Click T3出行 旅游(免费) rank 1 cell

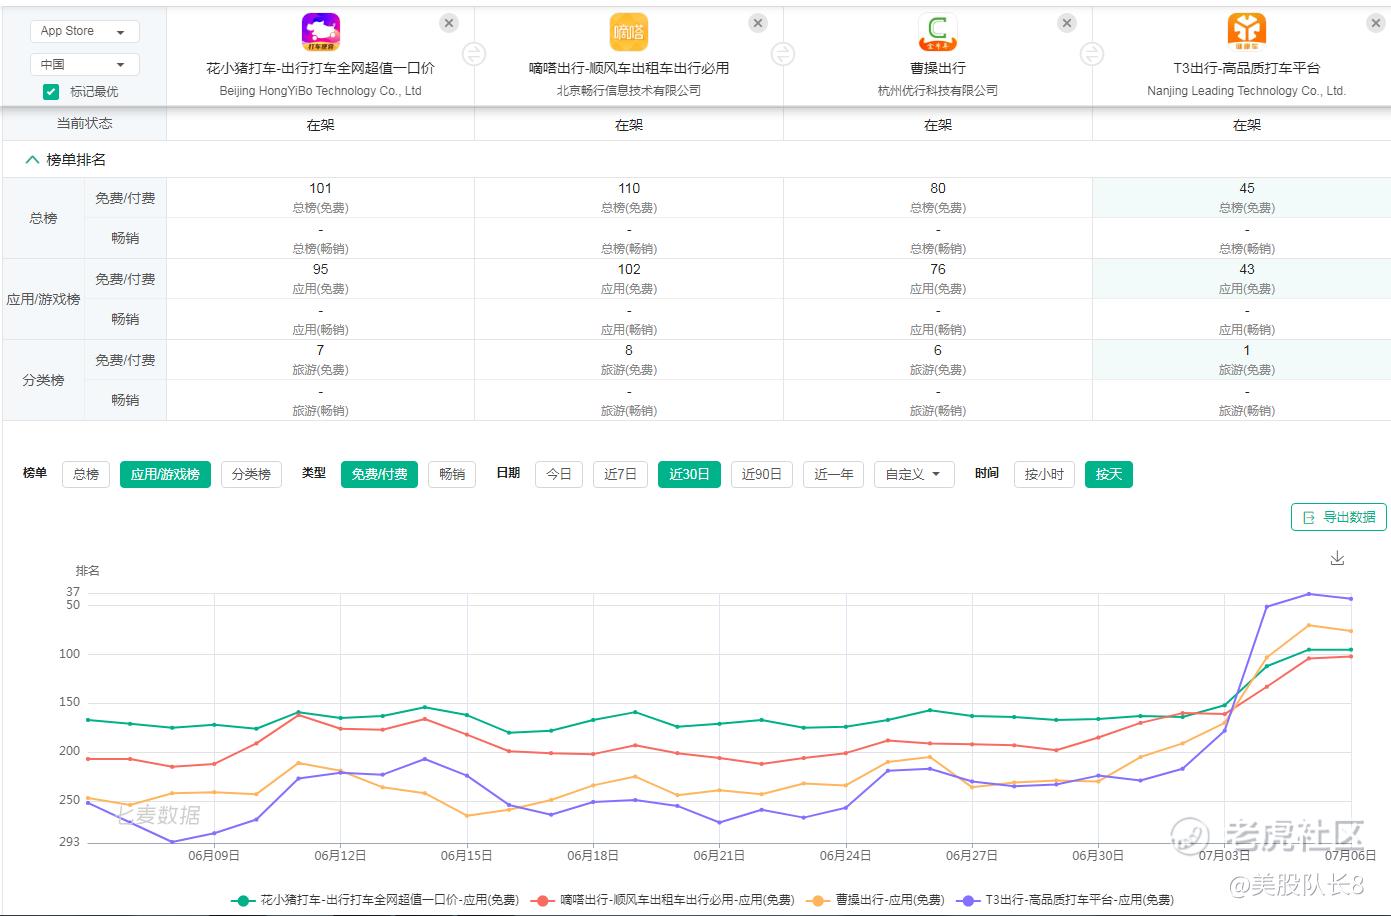[x=1242, y=360]
